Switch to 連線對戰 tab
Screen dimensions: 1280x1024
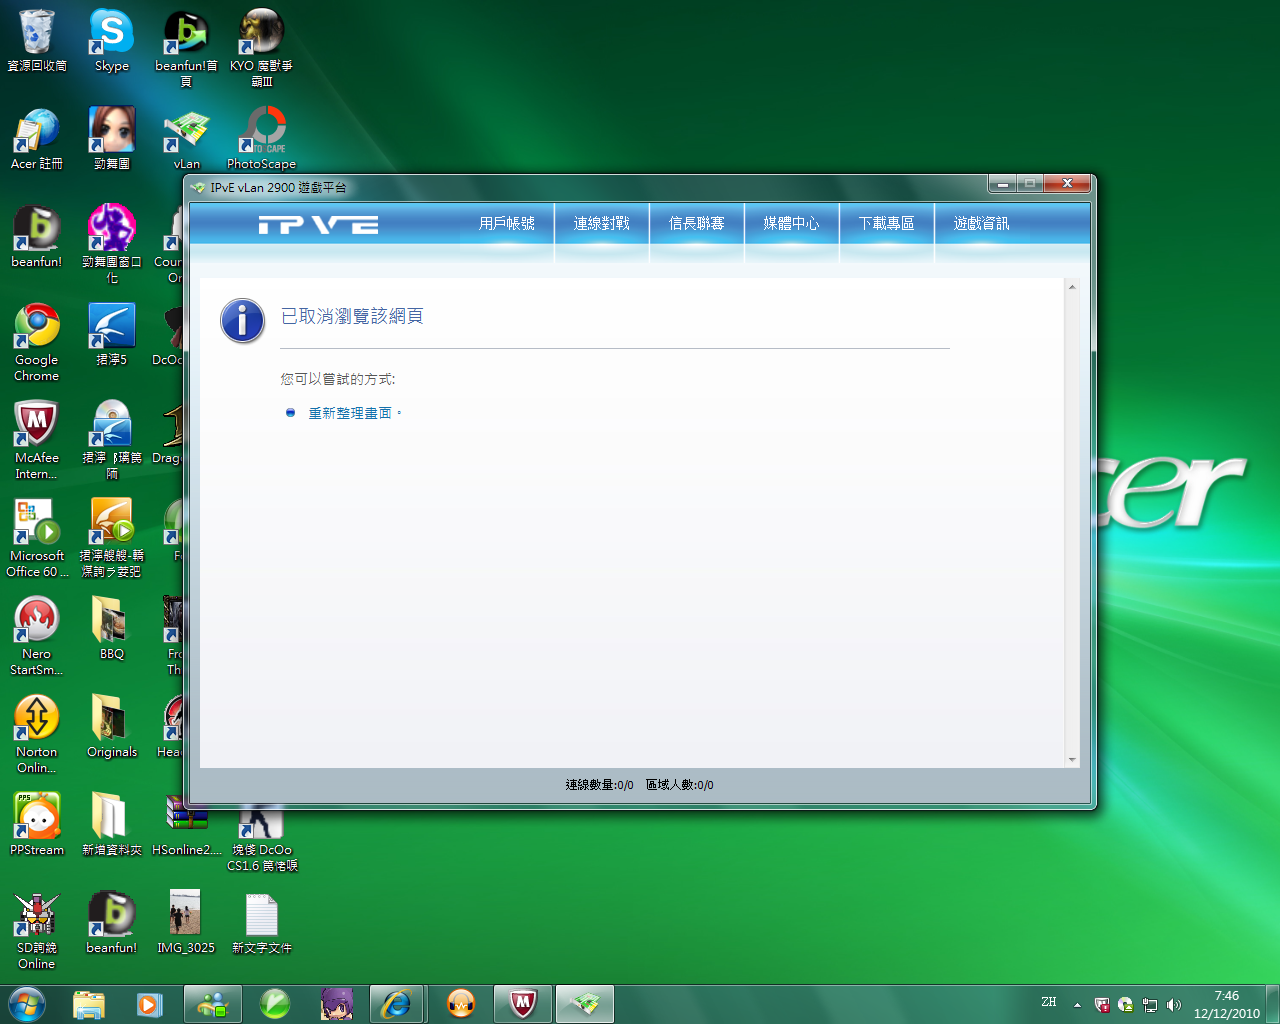(x=601, y=224)
